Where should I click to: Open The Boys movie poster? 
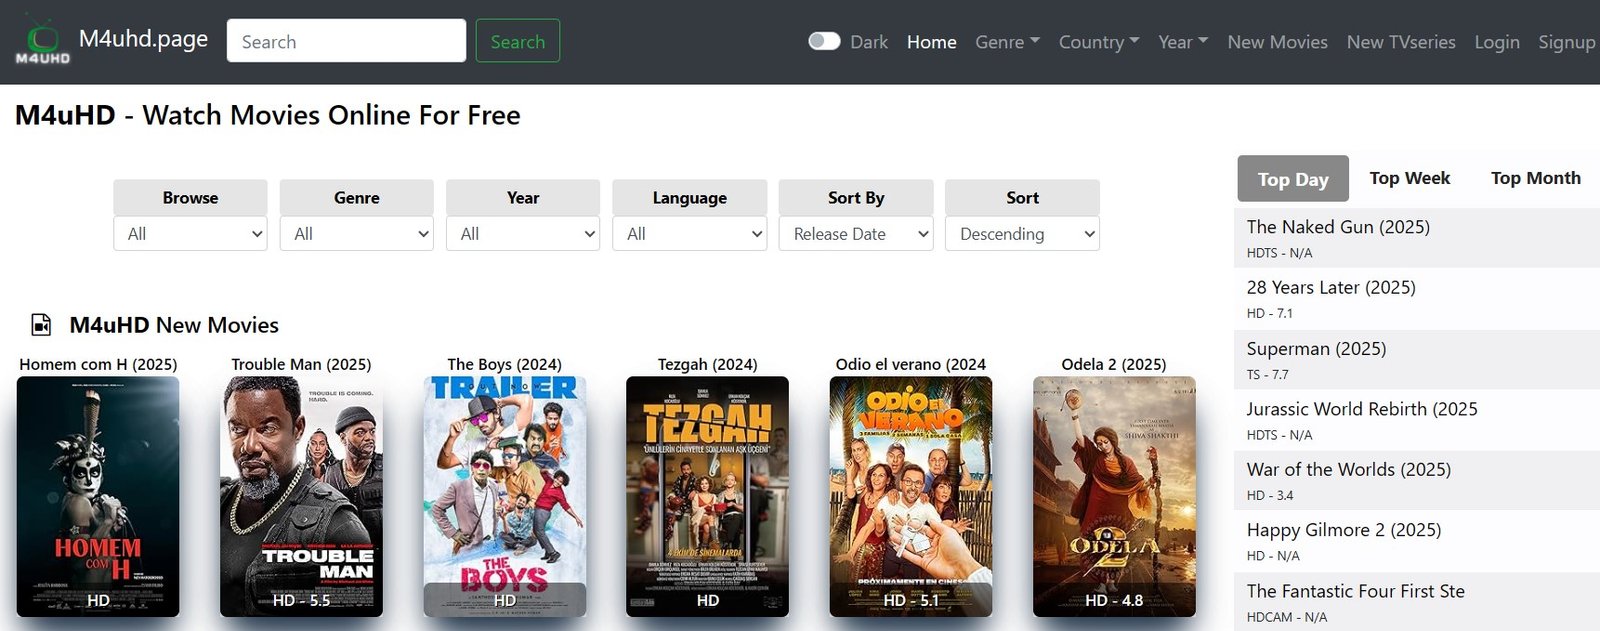pos(505,496)
